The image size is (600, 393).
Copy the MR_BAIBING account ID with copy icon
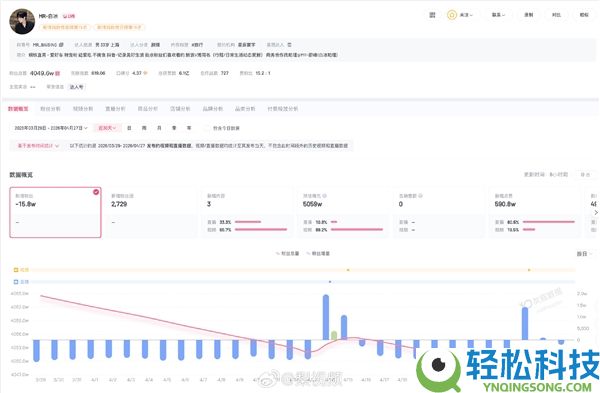point(61,45)
